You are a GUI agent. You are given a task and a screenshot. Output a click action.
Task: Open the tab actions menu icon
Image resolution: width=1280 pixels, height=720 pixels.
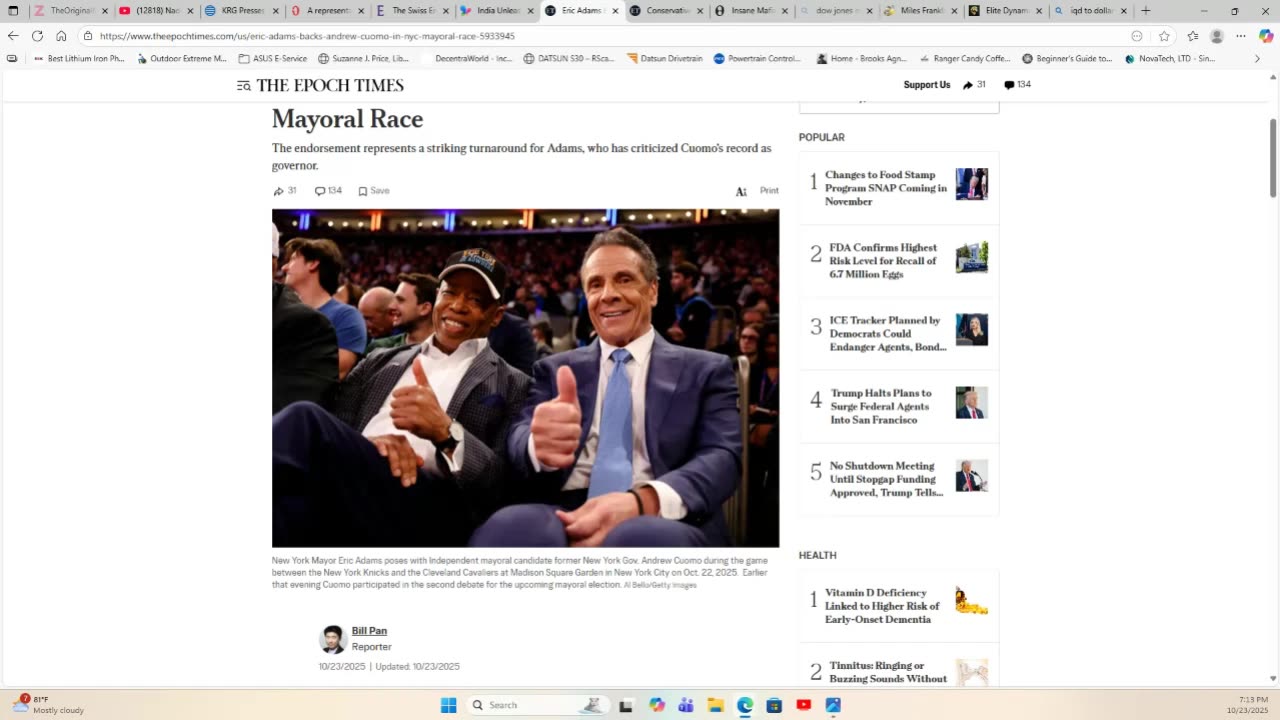point(13,11)
